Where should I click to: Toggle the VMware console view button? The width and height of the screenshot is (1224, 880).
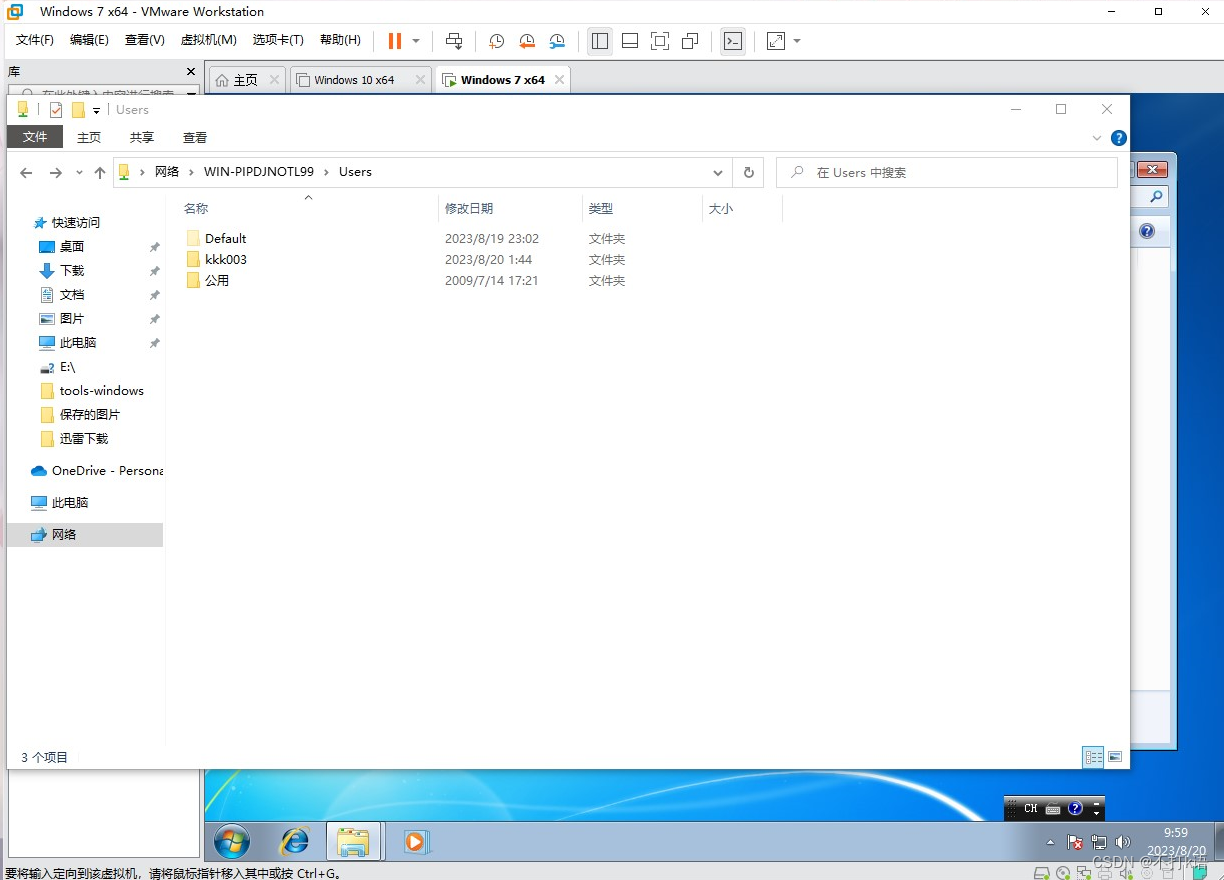coord(733,41)
